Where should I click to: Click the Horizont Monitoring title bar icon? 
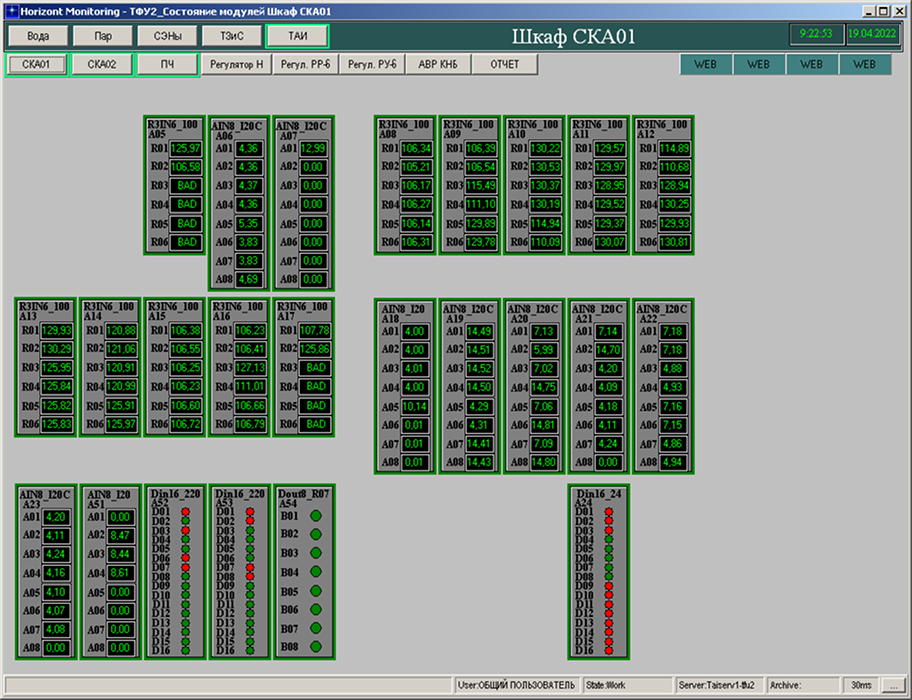pyautogui.click(x=9, y=10)
